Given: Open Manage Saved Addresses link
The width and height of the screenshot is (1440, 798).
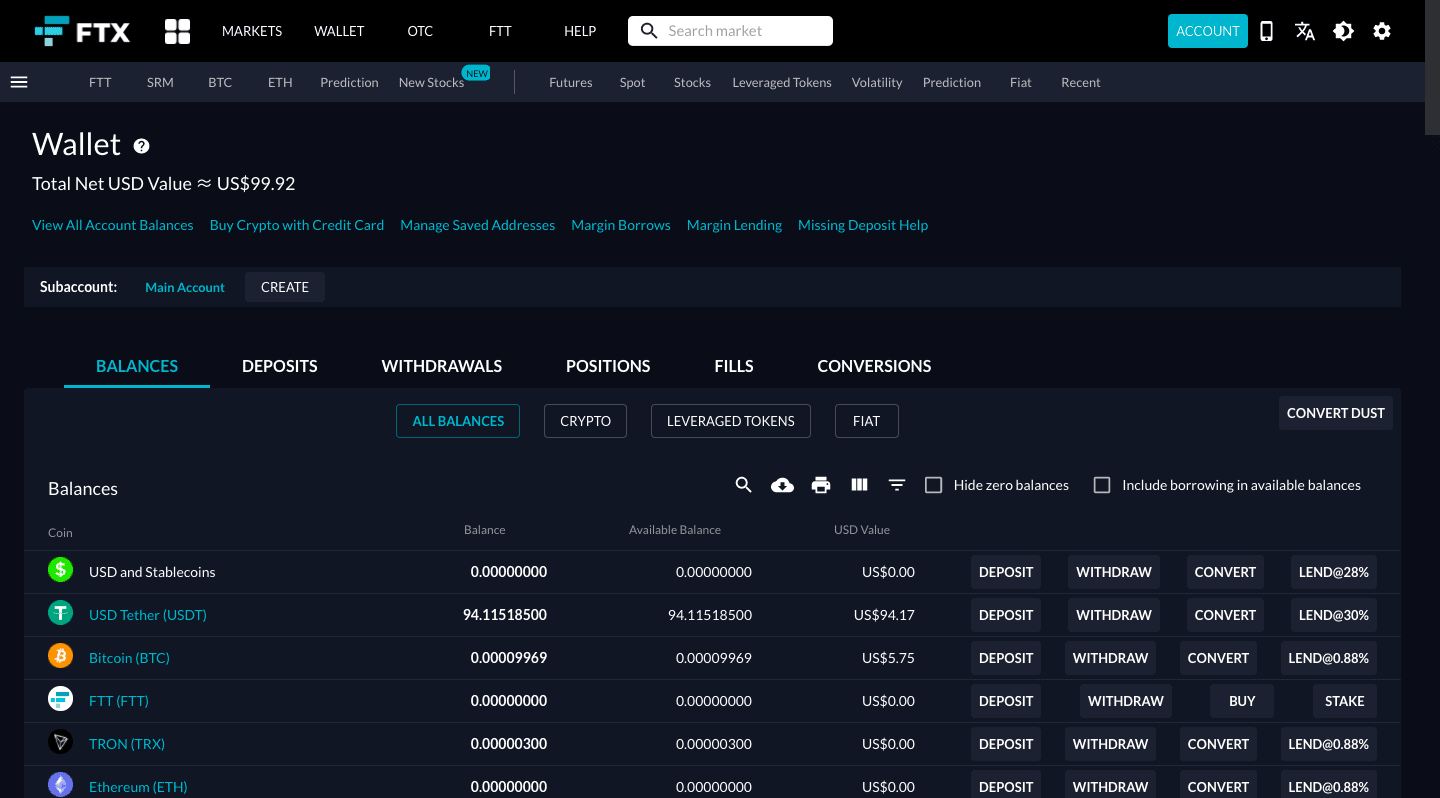Looking at the screenshot, I should (478, 225).
